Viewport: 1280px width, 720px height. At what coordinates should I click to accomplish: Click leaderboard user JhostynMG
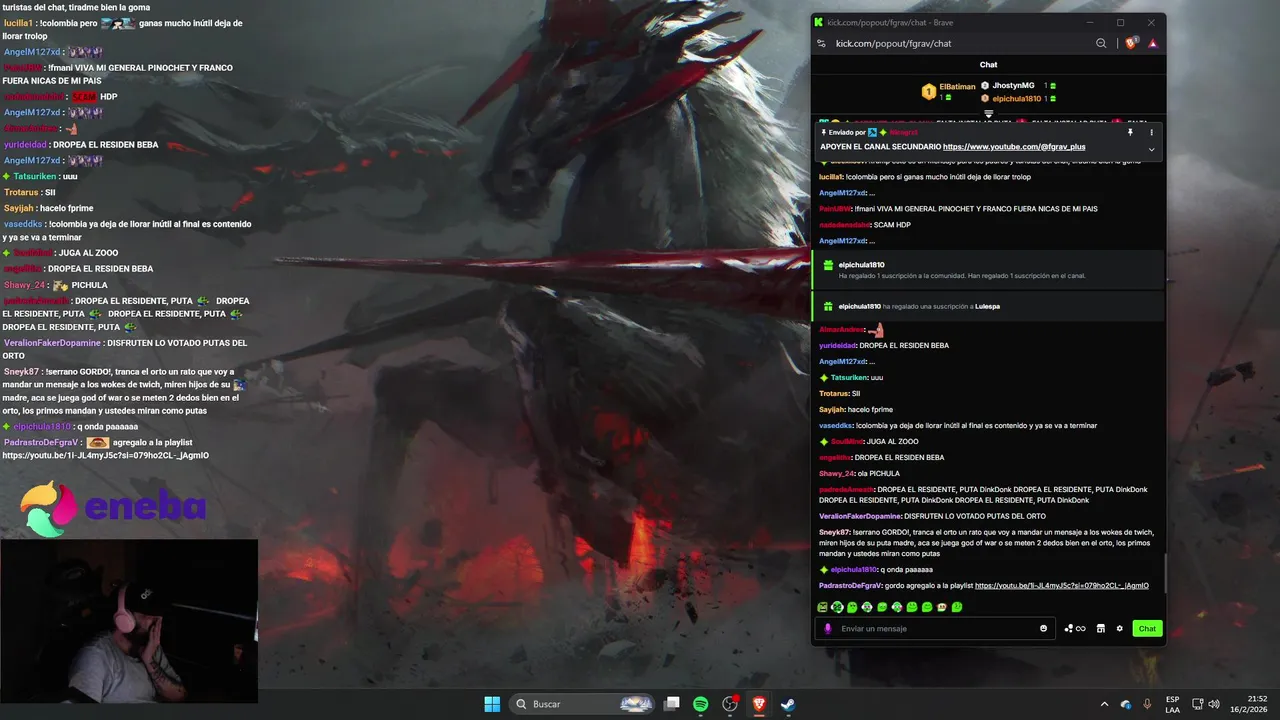1012,86
